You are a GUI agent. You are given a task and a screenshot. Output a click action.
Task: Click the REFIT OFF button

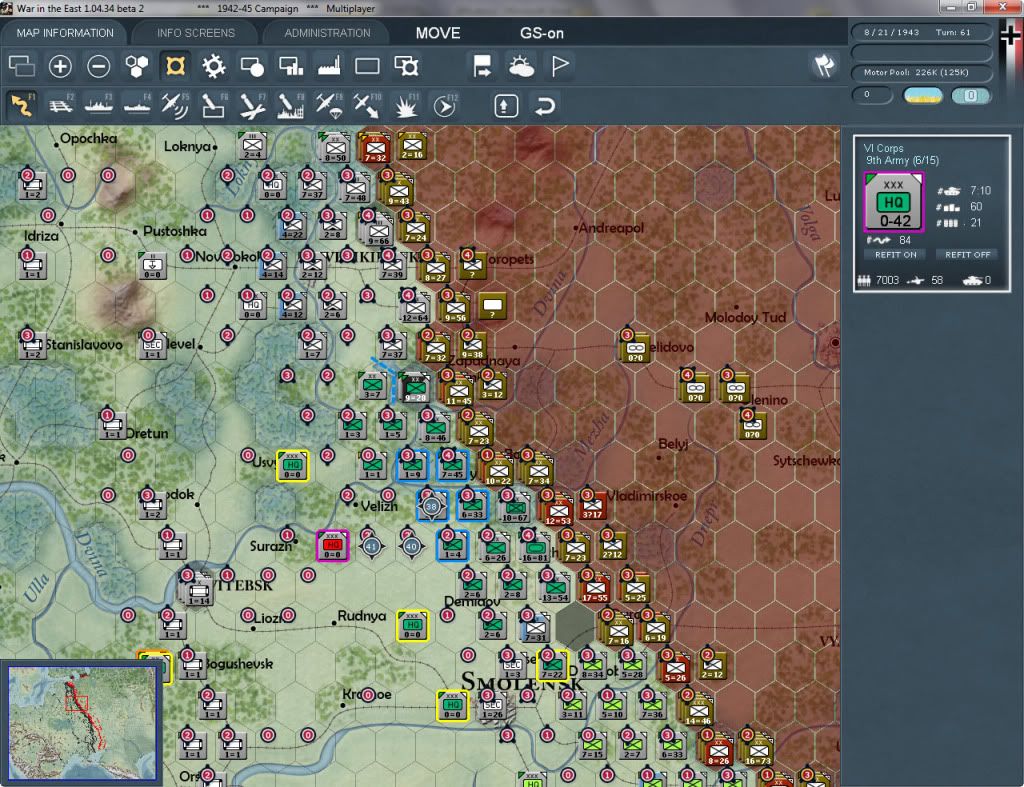coord(967,255)
